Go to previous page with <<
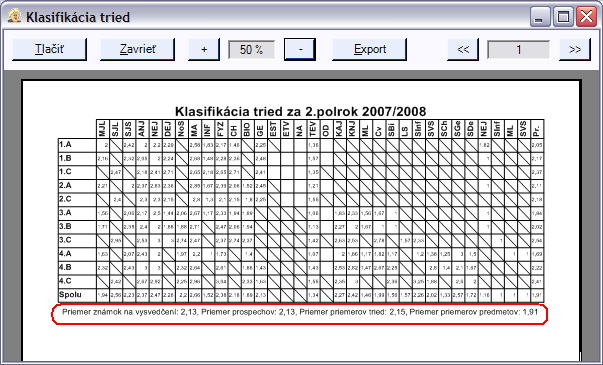Viewport: 603px width, 365px height. click(x=463, y=49)
